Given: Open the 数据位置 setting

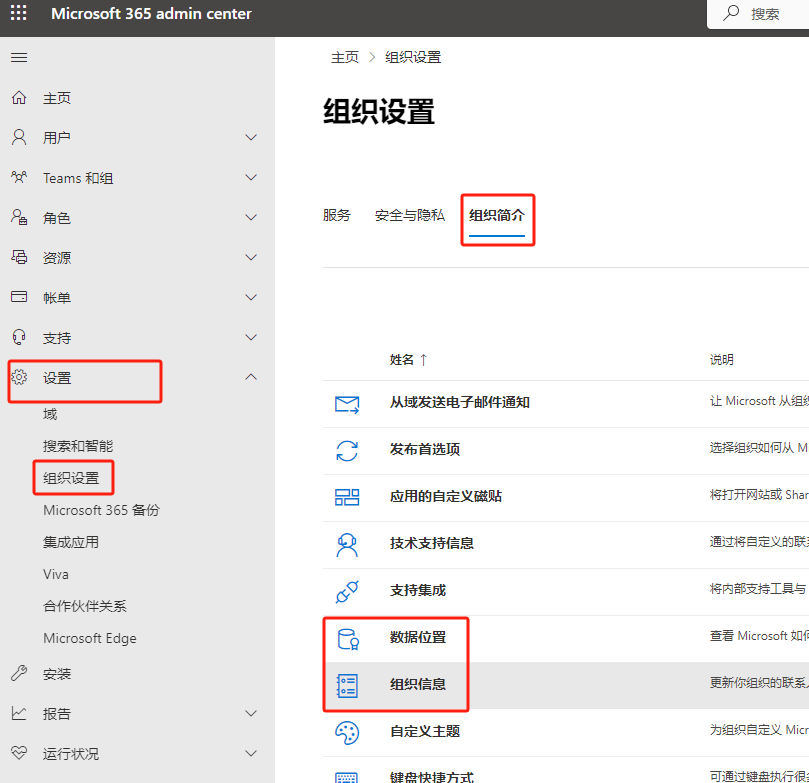Looking at the screenshot, I should point(418,638).
